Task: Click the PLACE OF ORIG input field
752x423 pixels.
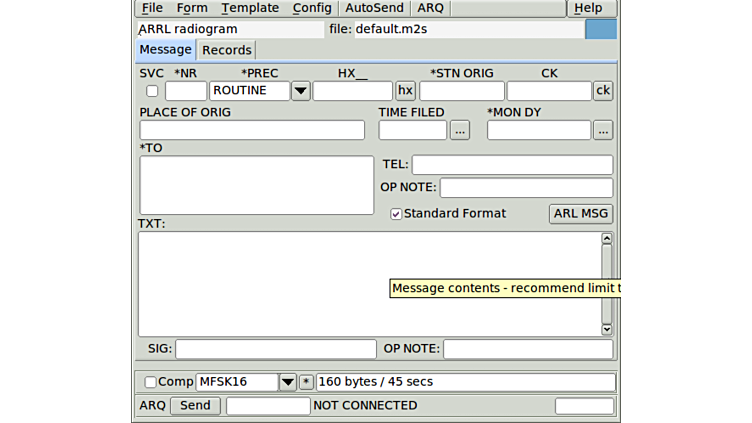Action: 252,130
